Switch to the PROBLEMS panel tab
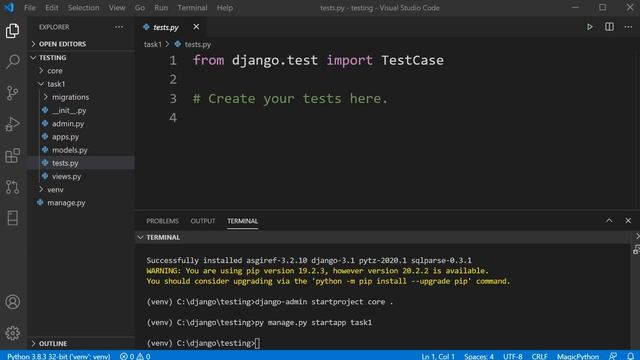Image resolution: width=640 pixels, height=360 pixels. tap(162, 221)
